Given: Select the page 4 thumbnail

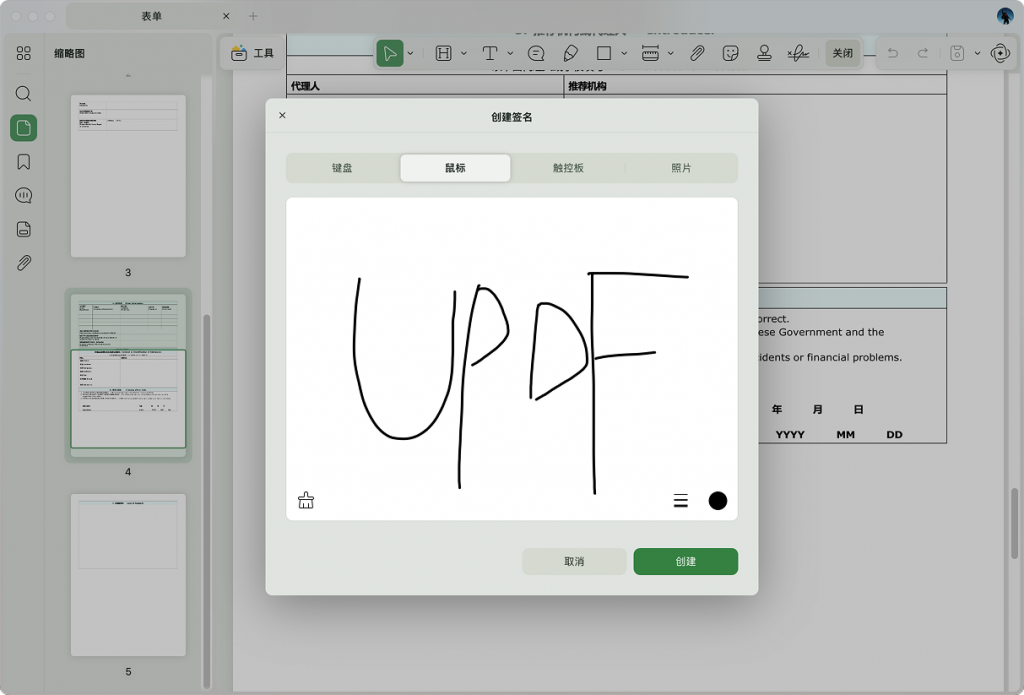Looking at the screenshot, I should coord(129,374).
